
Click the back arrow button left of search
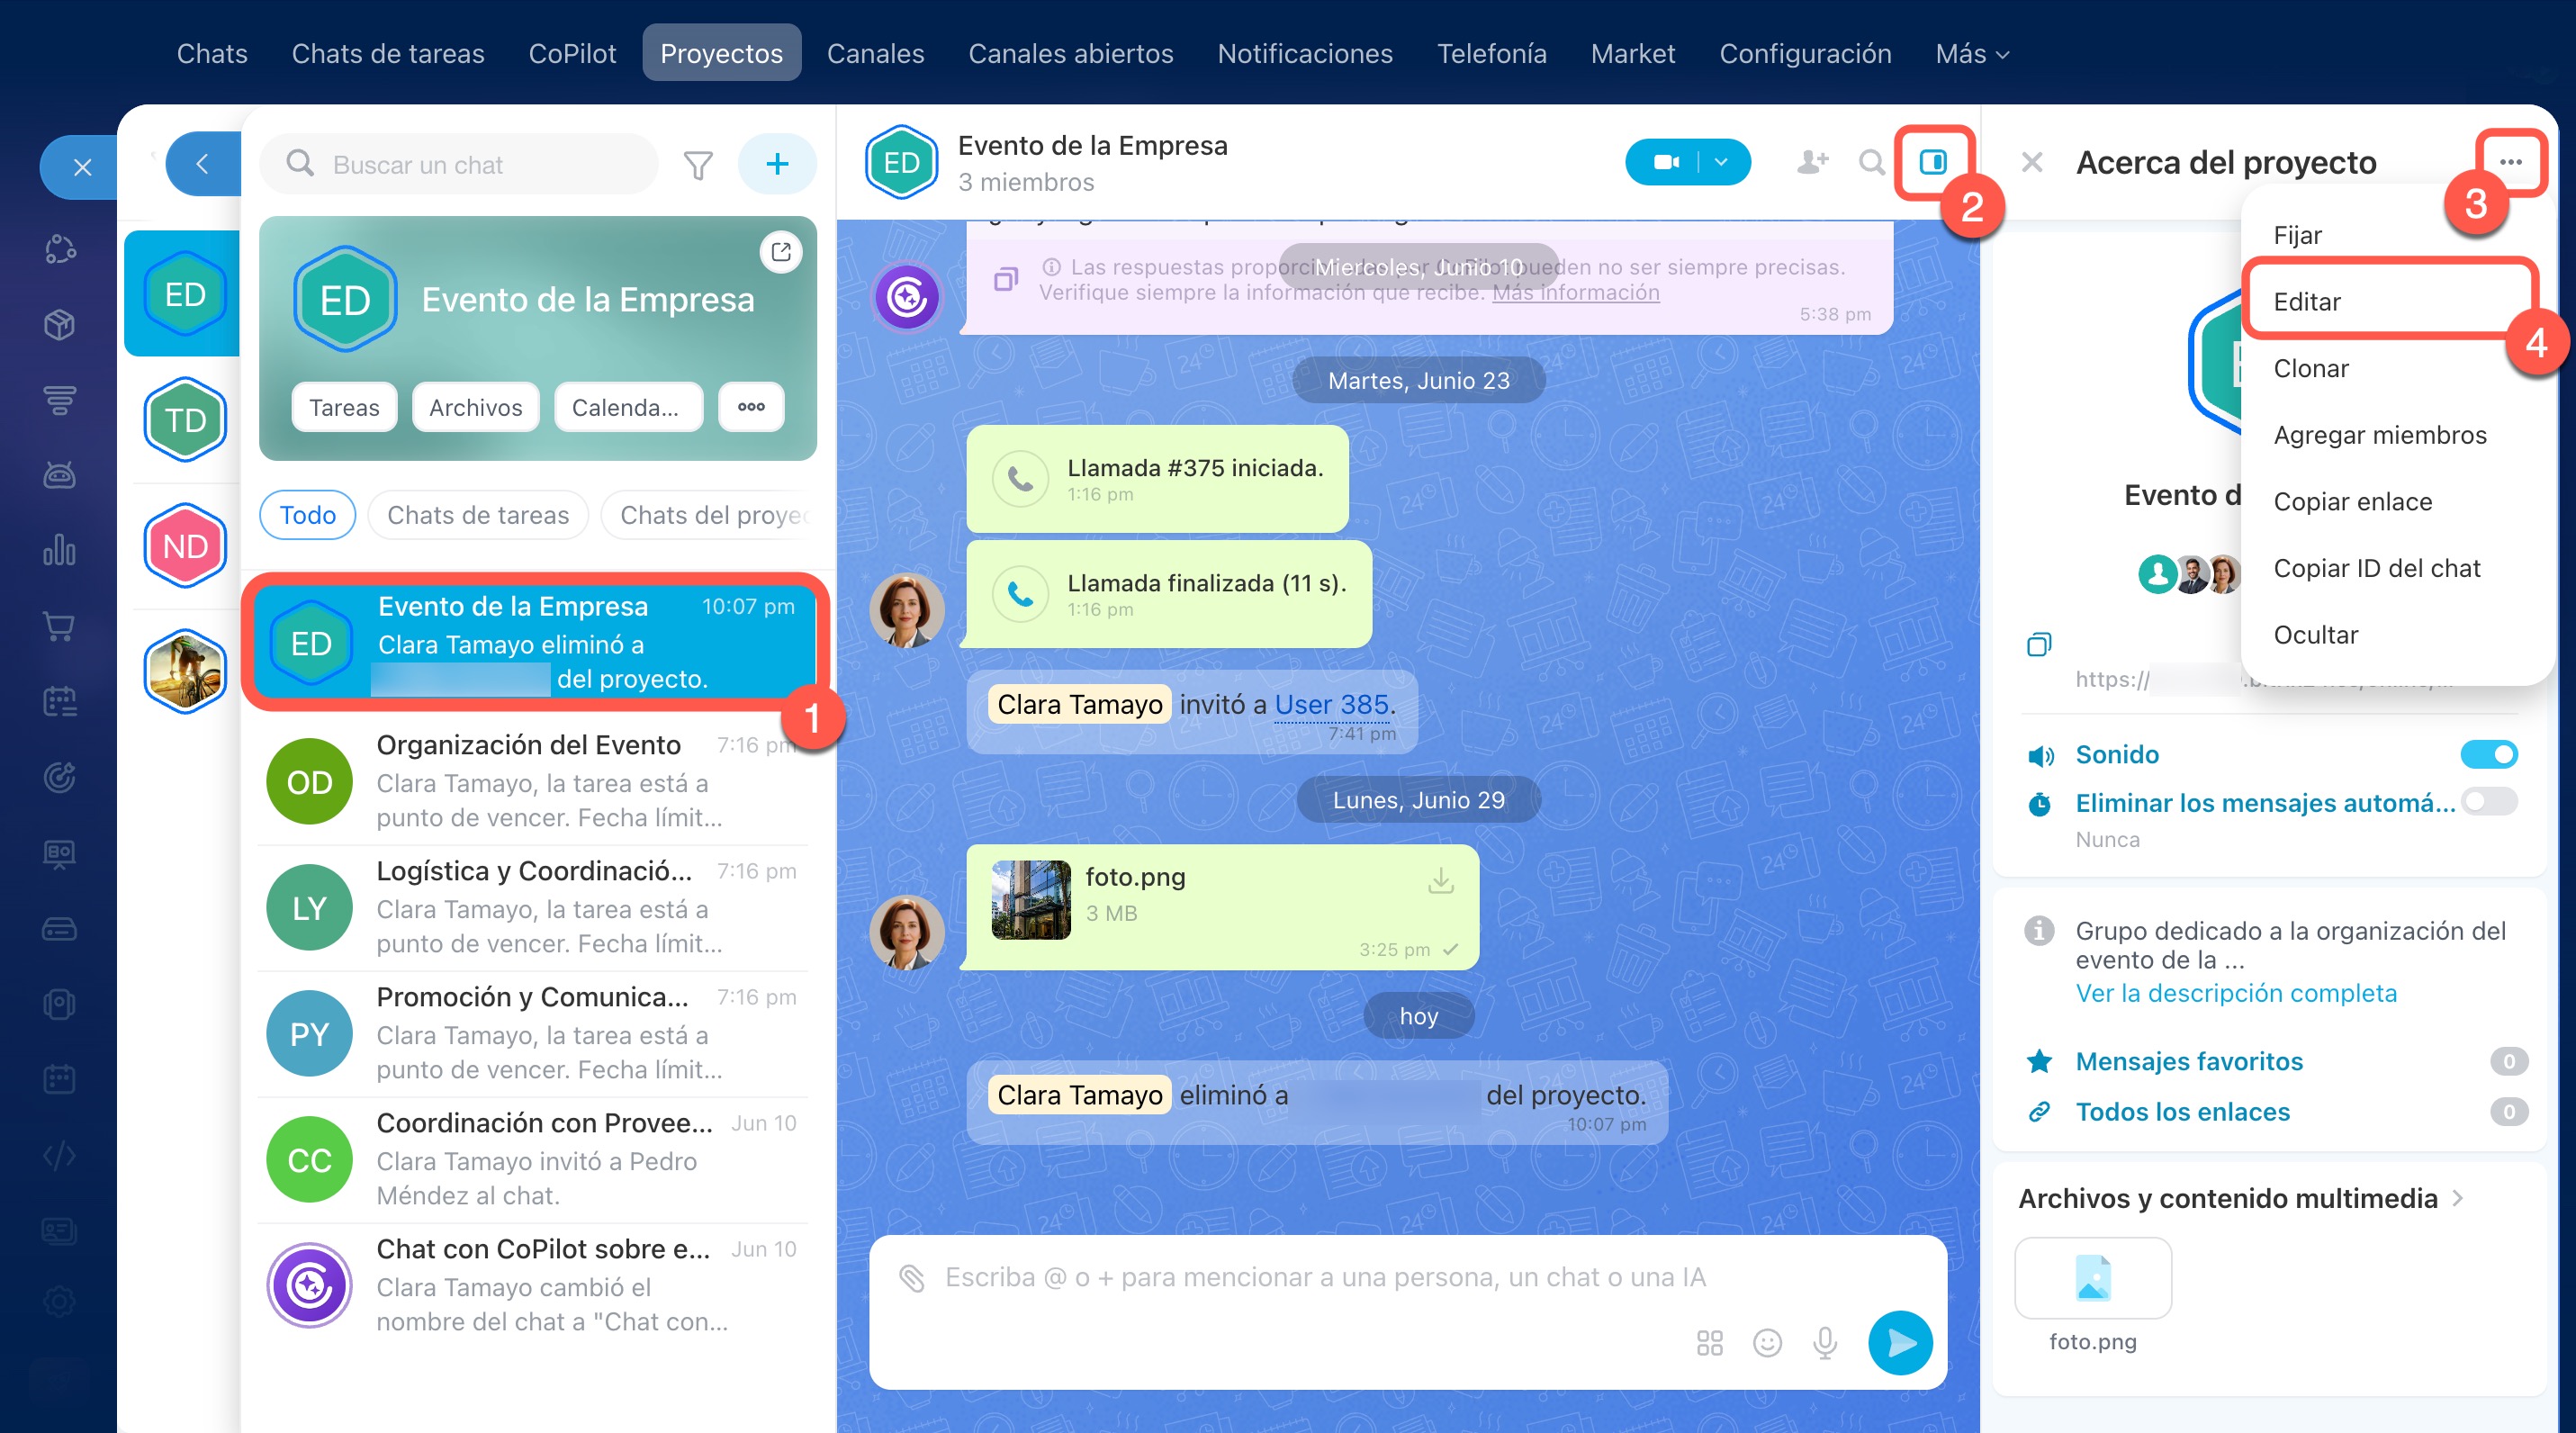203,164
